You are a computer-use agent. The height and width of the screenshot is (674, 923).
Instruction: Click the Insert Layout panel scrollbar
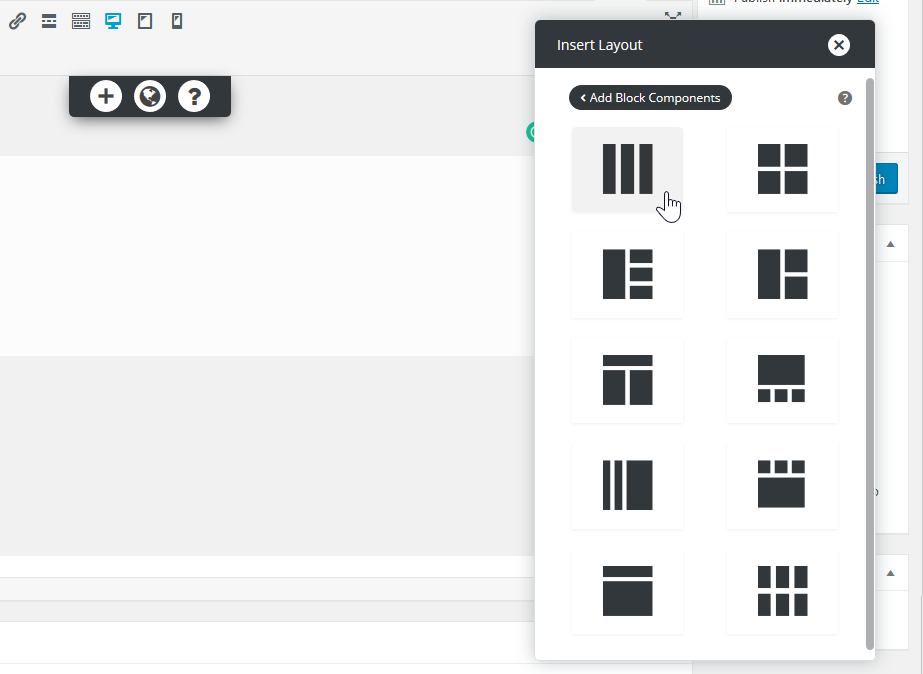coord(870,364)
